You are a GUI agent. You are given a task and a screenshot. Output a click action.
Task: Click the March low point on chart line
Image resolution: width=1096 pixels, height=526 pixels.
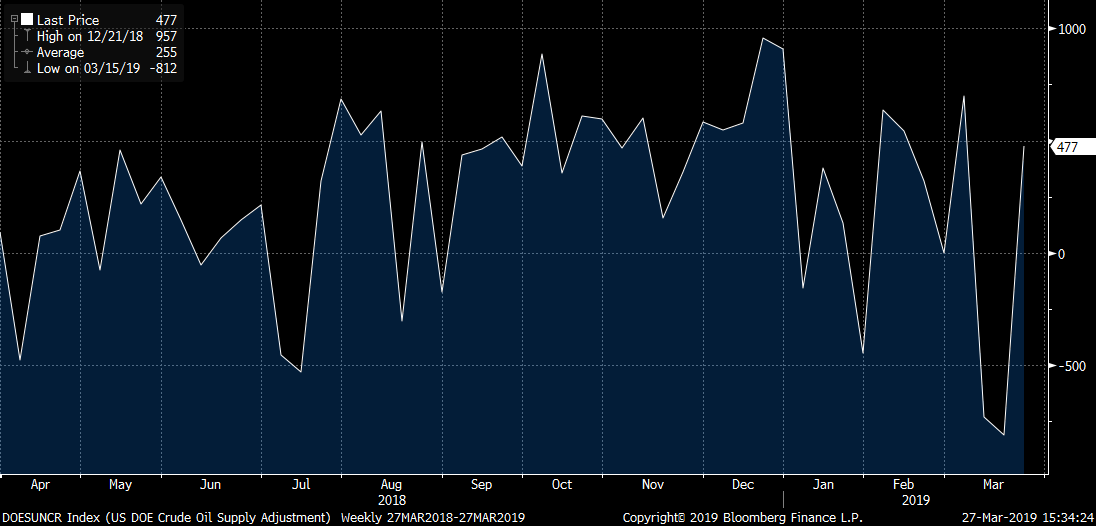tap(1004, 435)
